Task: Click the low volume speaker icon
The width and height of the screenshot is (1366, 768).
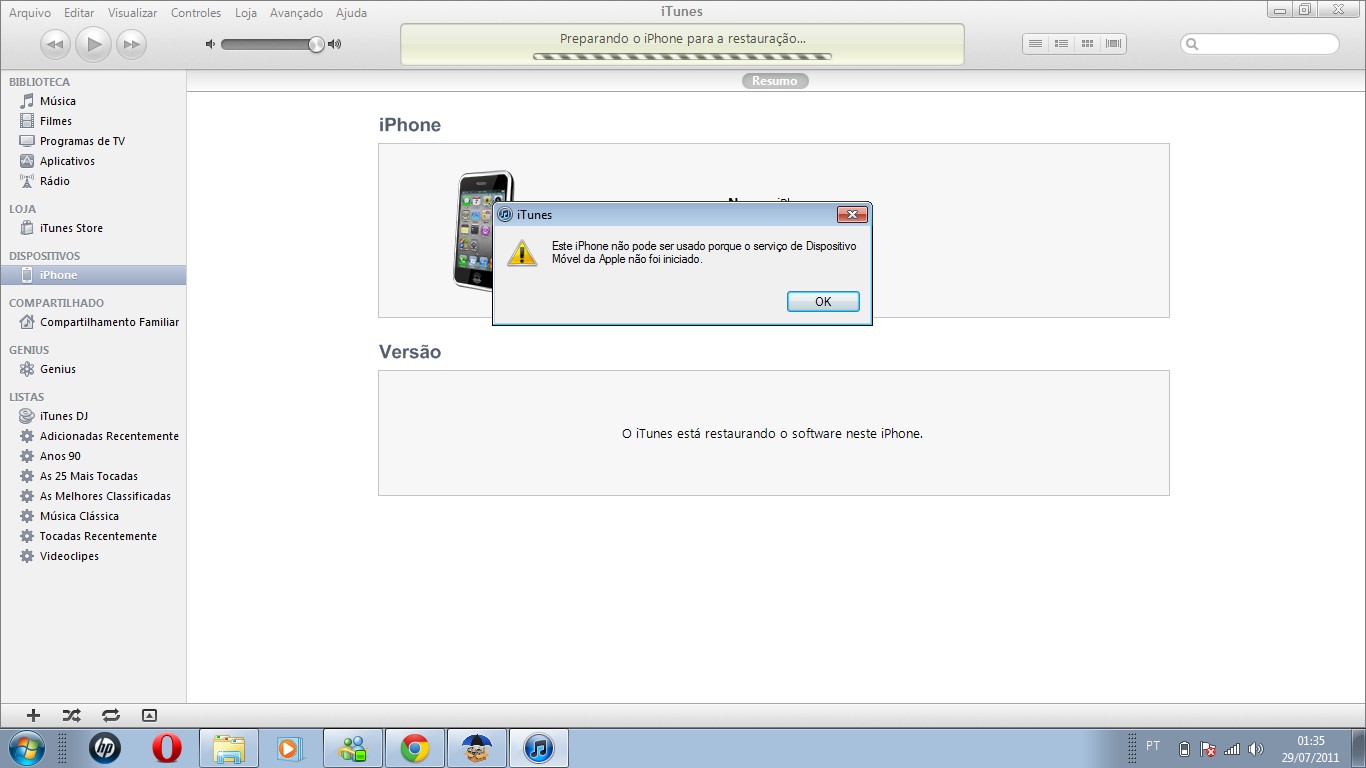Action: click(210, 44)
